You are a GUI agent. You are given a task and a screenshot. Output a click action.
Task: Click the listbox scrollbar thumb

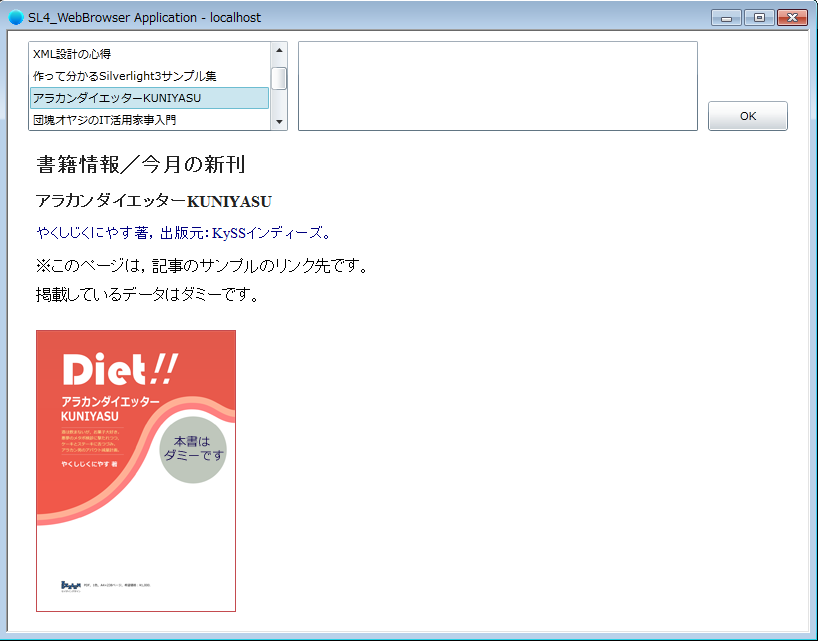[x=279, y=79]
